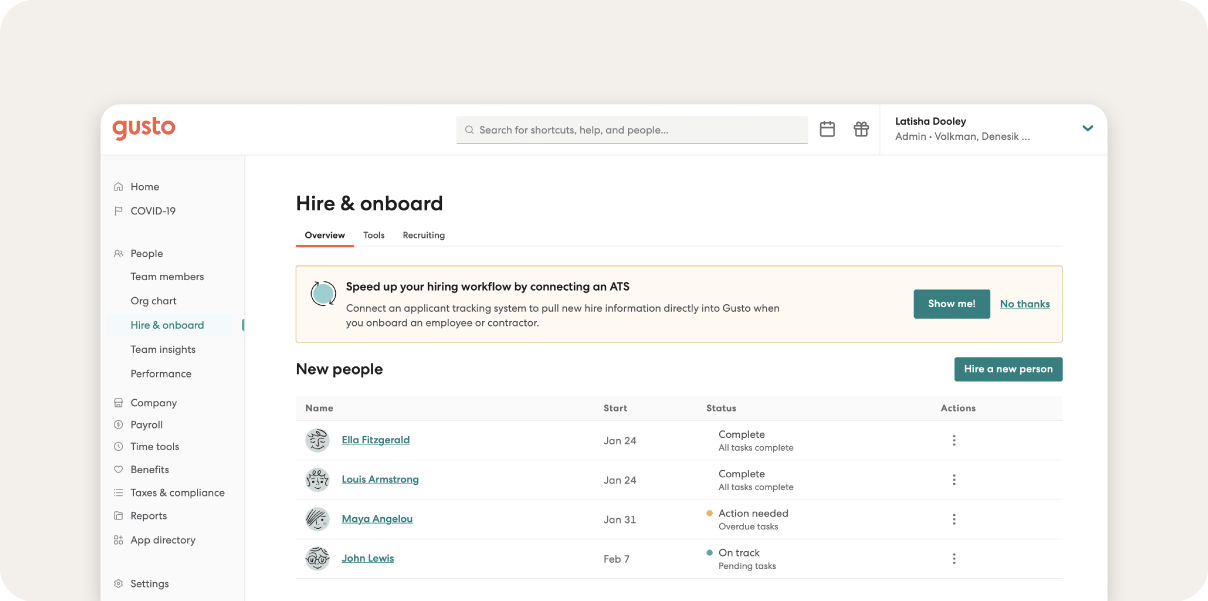Click the Latisha Dooley account name
The height and width of the screenshot is (601, 1208).
click(x=930, y=121)
